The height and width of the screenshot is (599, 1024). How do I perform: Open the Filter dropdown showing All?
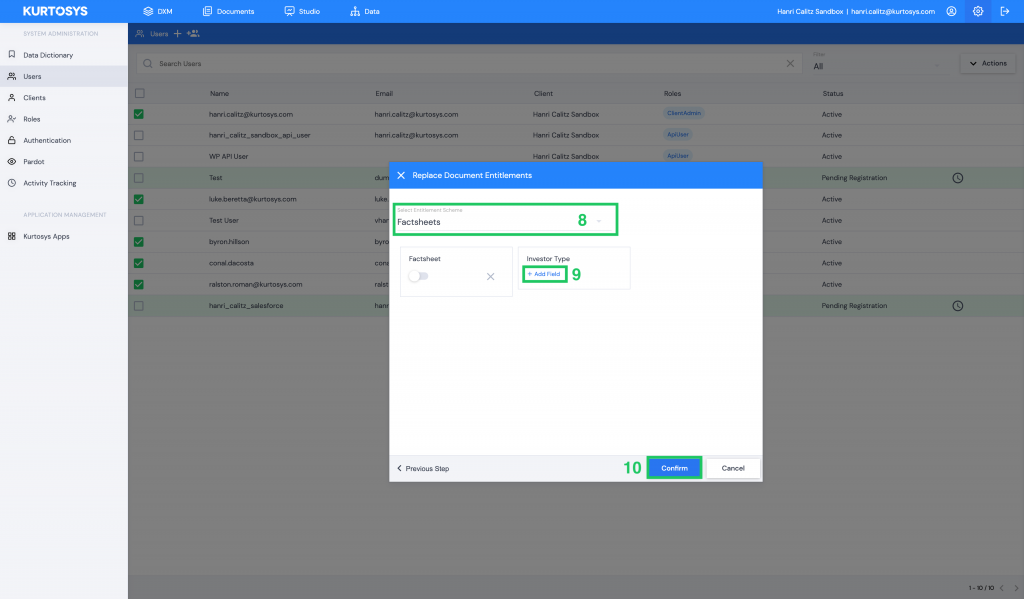click(x=878, y=64)
